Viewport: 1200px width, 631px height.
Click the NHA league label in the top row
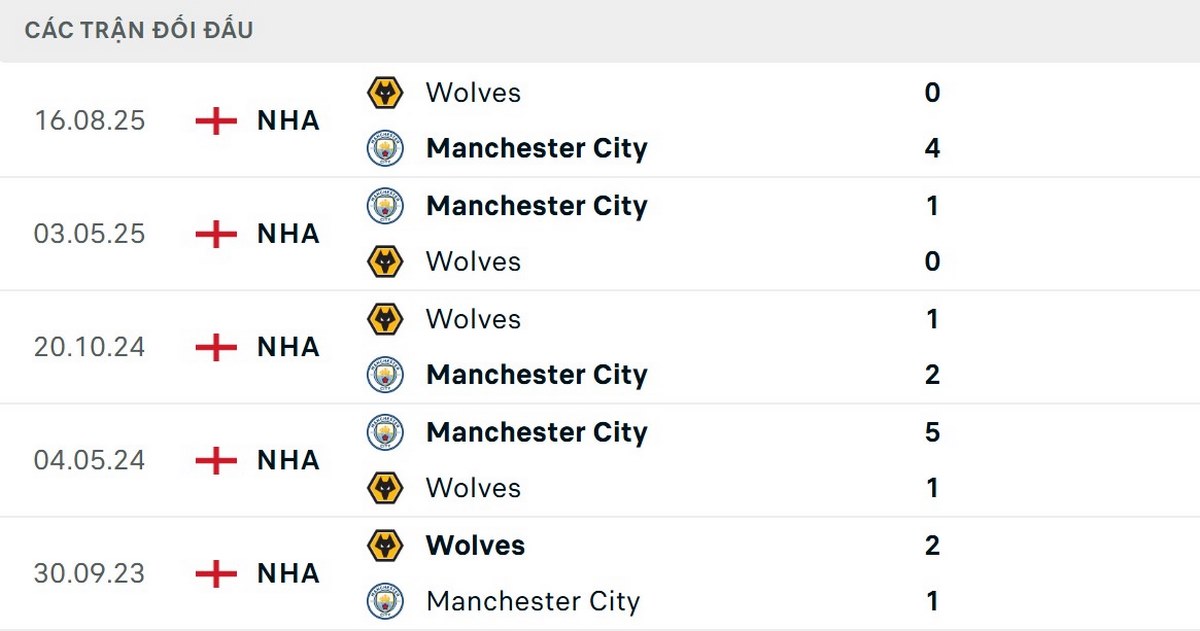pyautogui.click(x=287, y=121)
